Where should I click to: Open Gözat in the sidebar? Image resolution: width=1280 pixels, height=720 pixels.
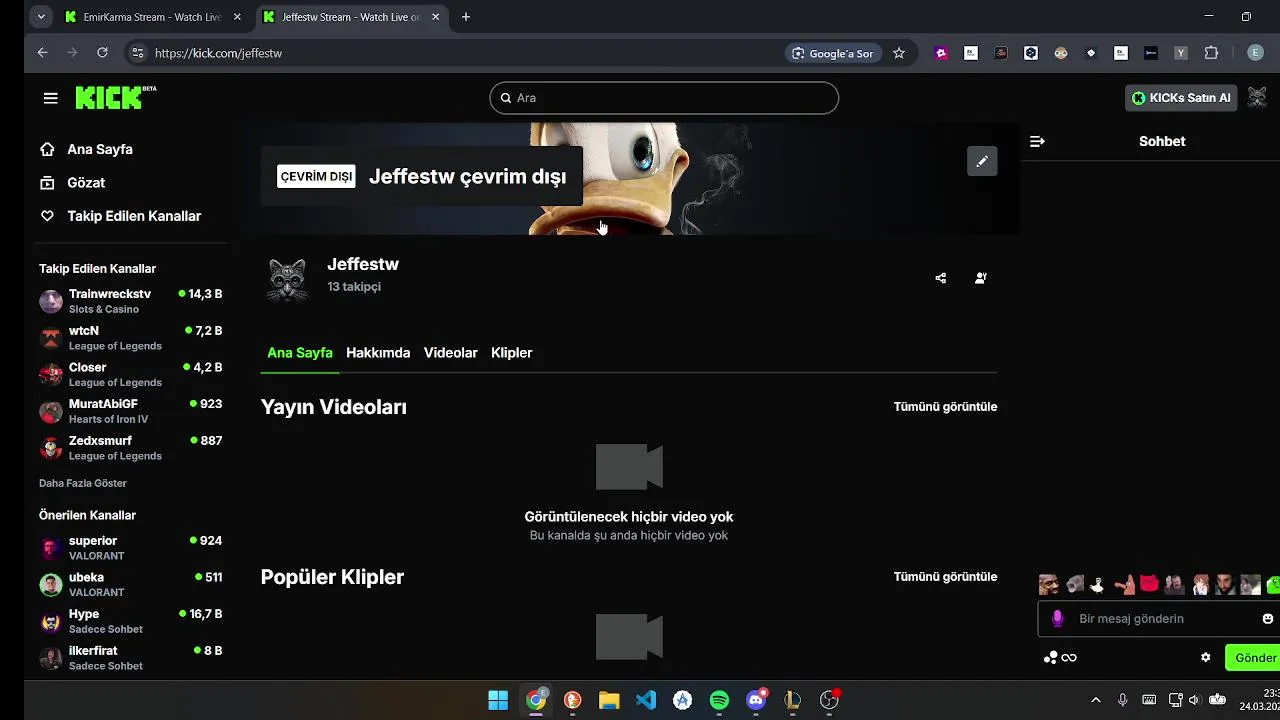[86, 183]
